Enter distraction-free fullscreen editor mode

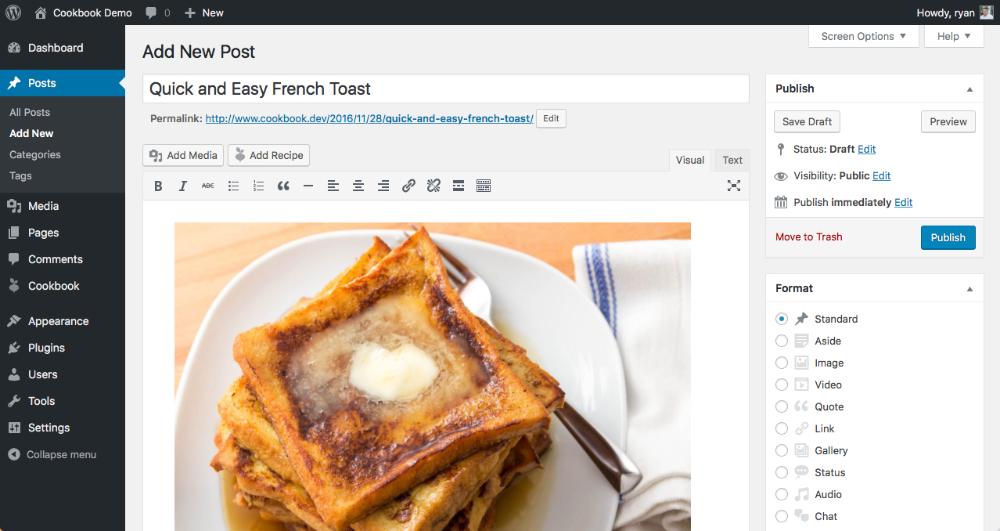(x=733, y=185)
